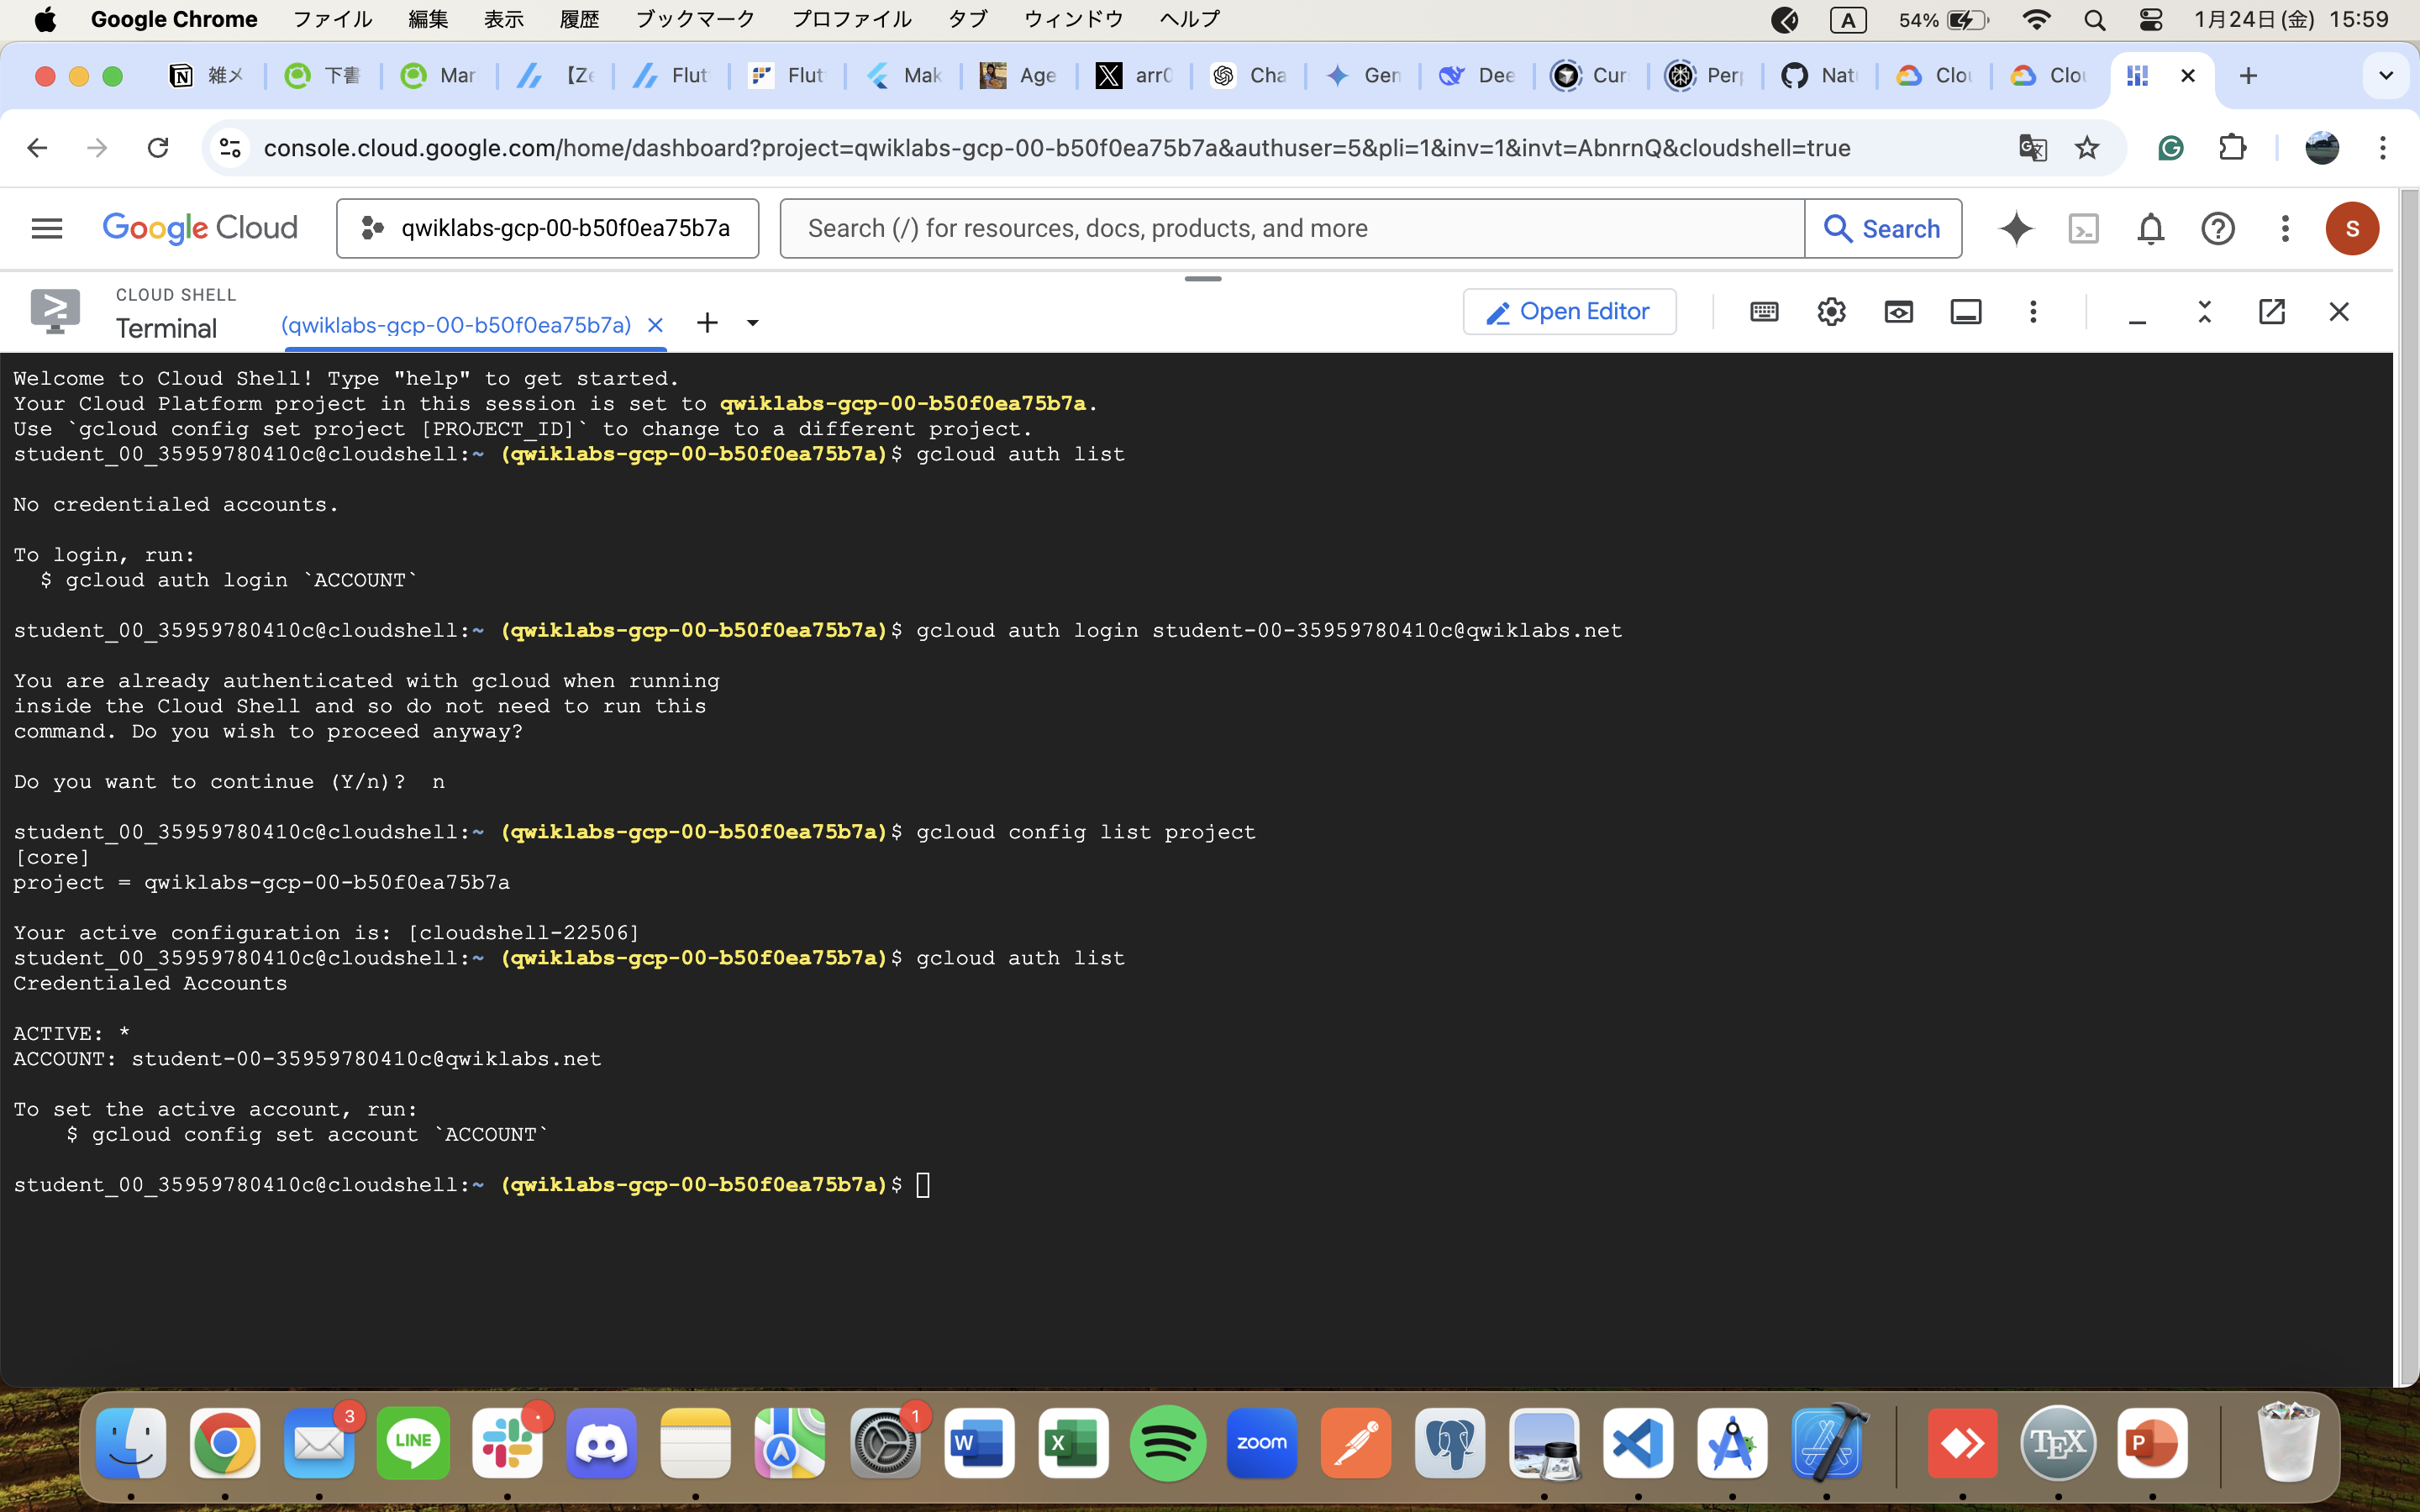Minimize the Cloud Shell session

(x=2137, y=311)
